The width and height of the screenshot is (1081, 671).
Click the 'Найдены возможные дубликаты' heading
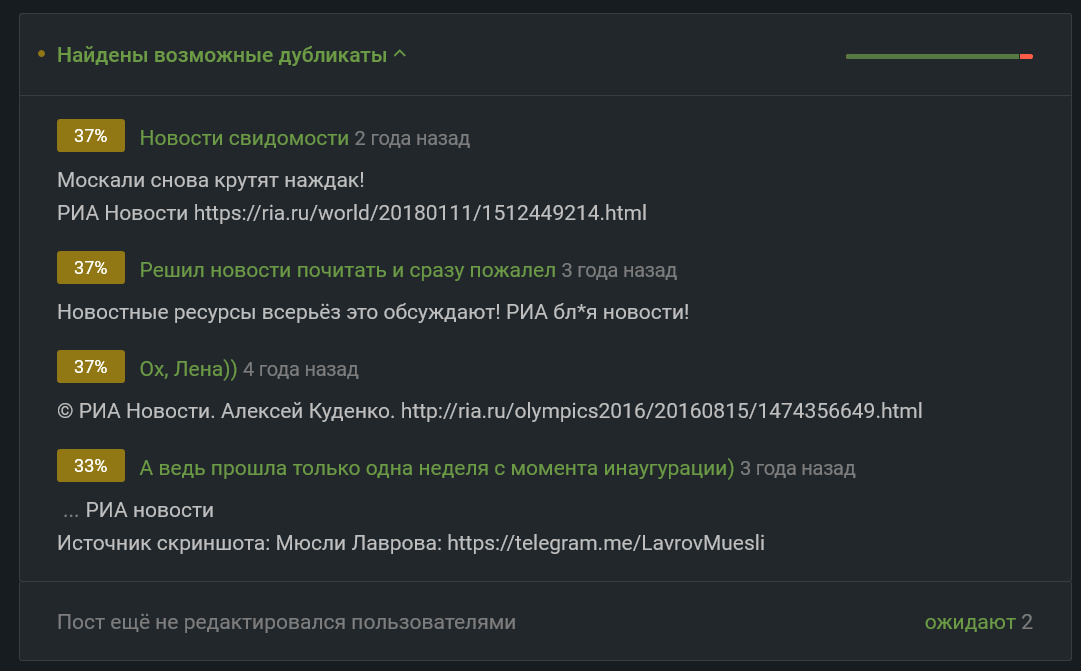coord(222,54)
